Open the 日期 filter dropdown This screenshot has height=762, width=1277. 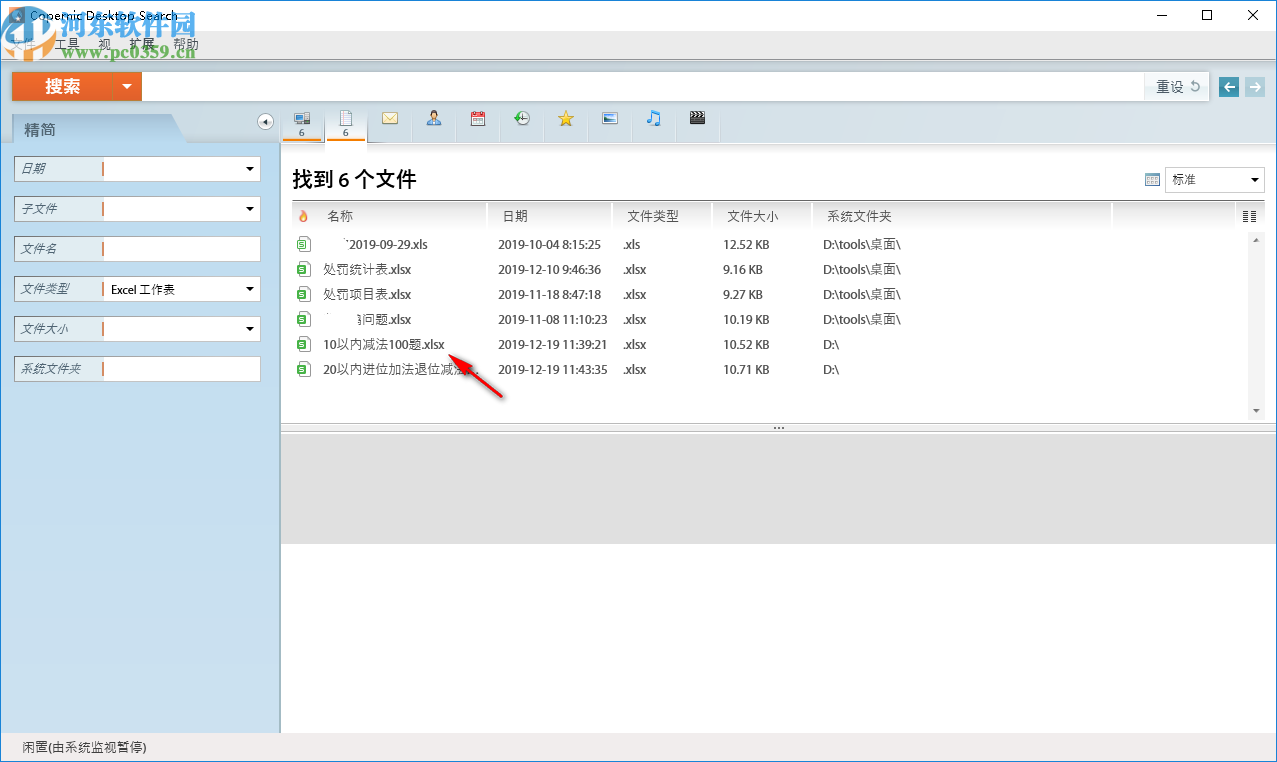click(x=249, y=168)
